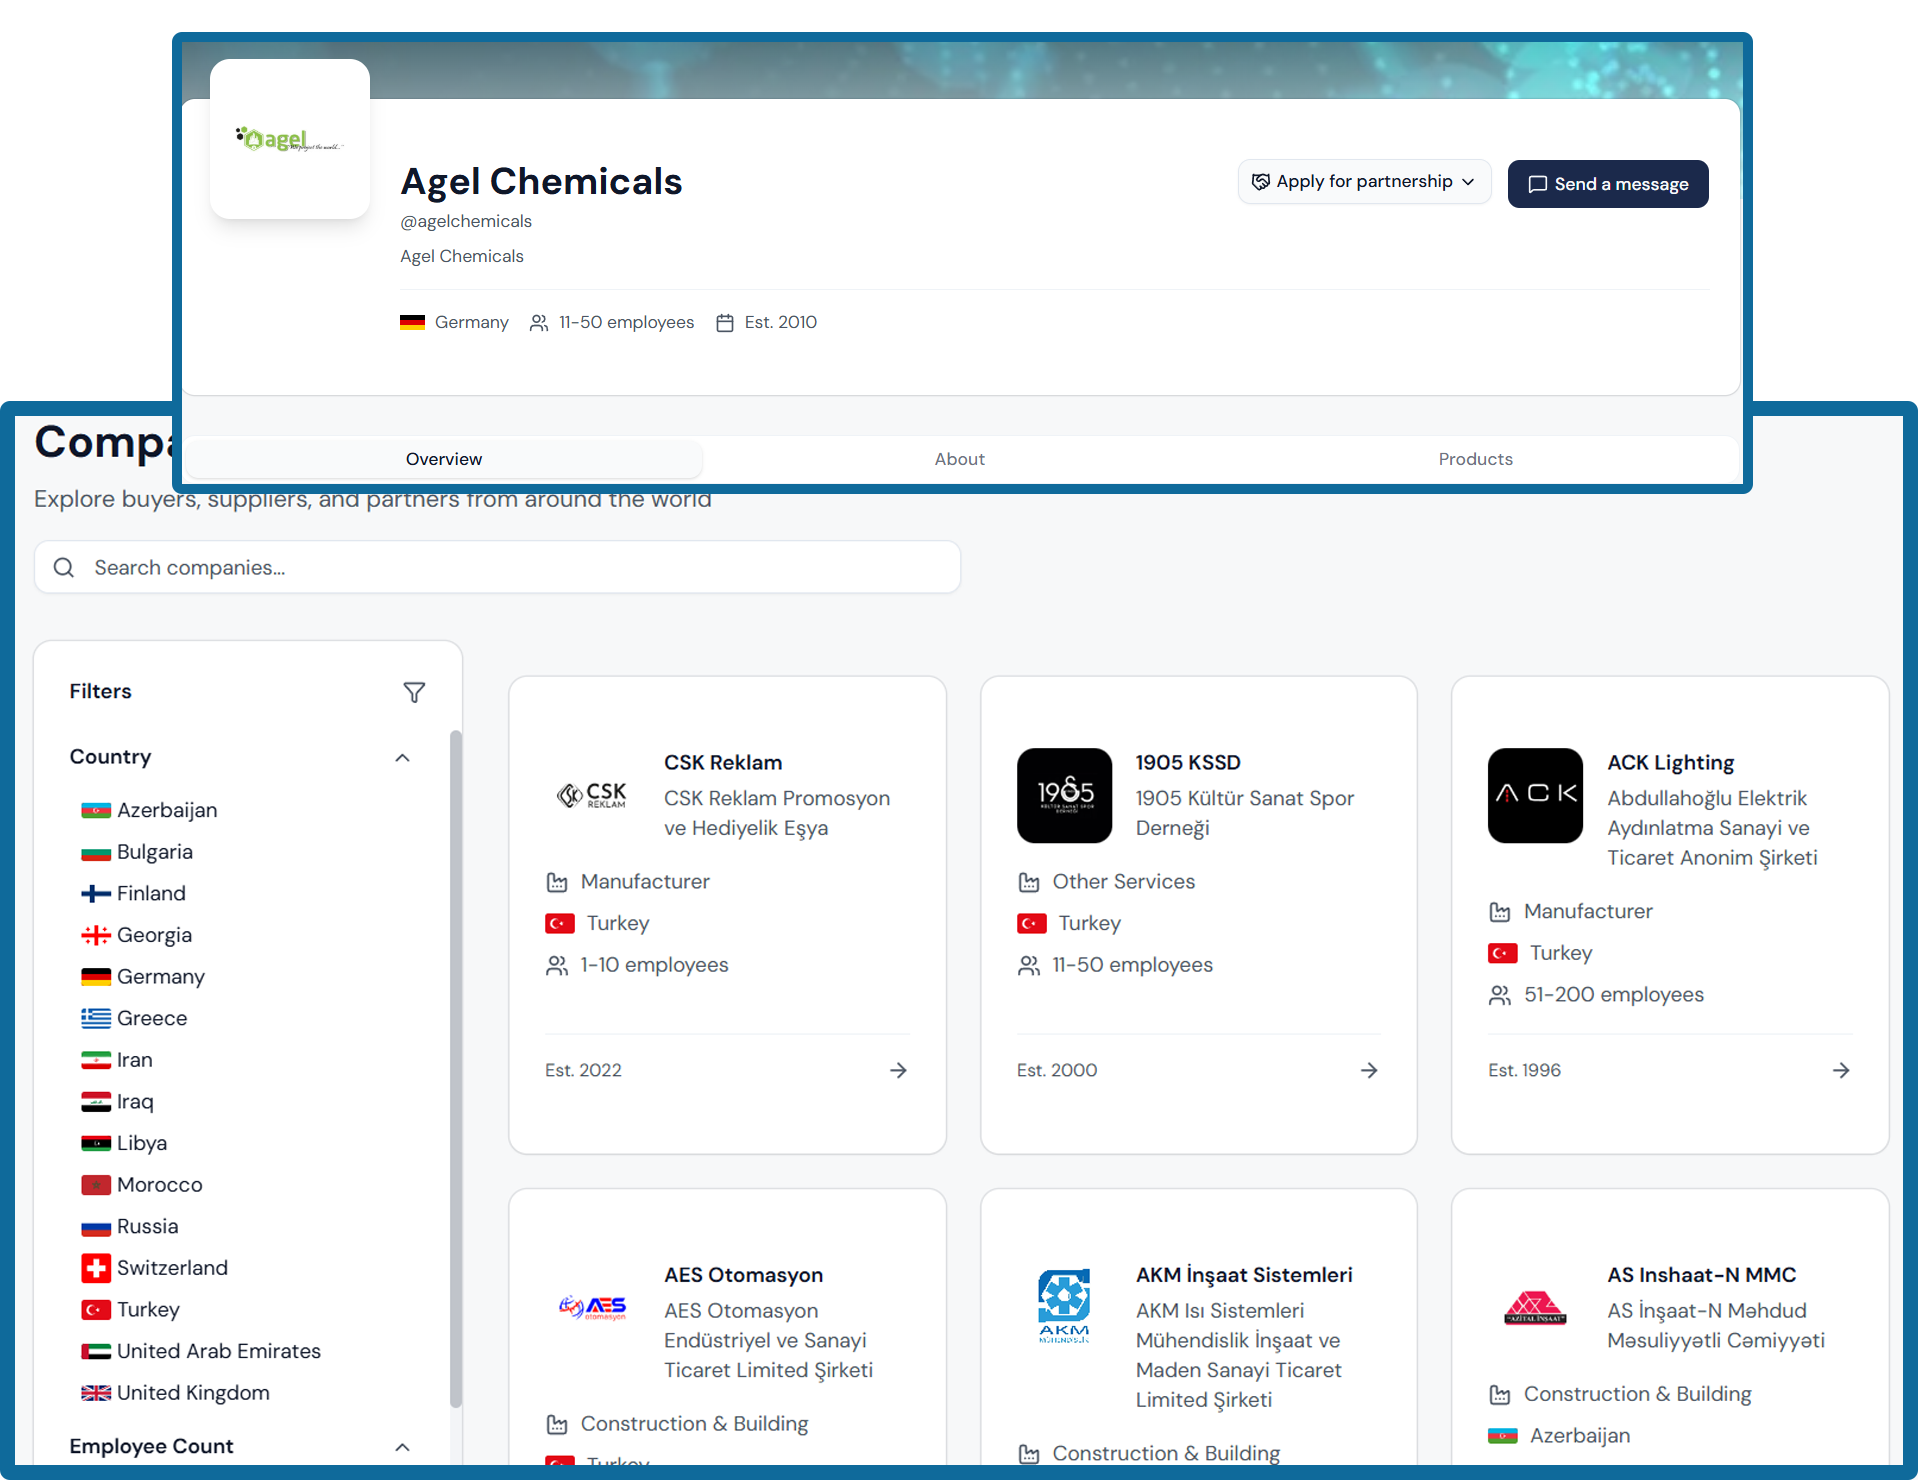Open 1905 KSSD card arrow
1918x1480 pixels.
1369,1071
